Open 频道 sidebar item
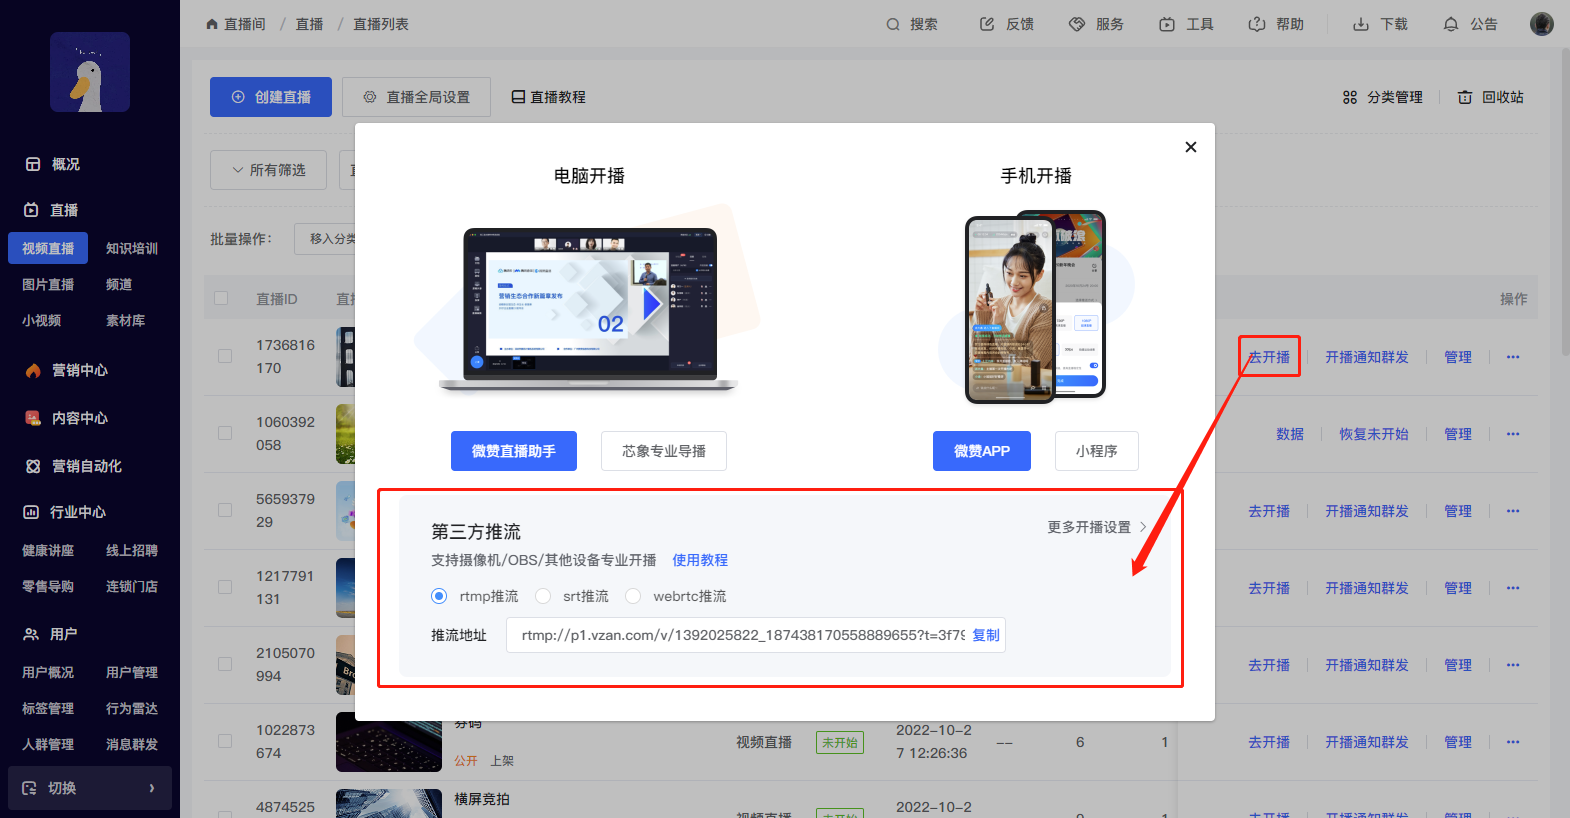The image size is (1570, 818). tap(119, 284)
